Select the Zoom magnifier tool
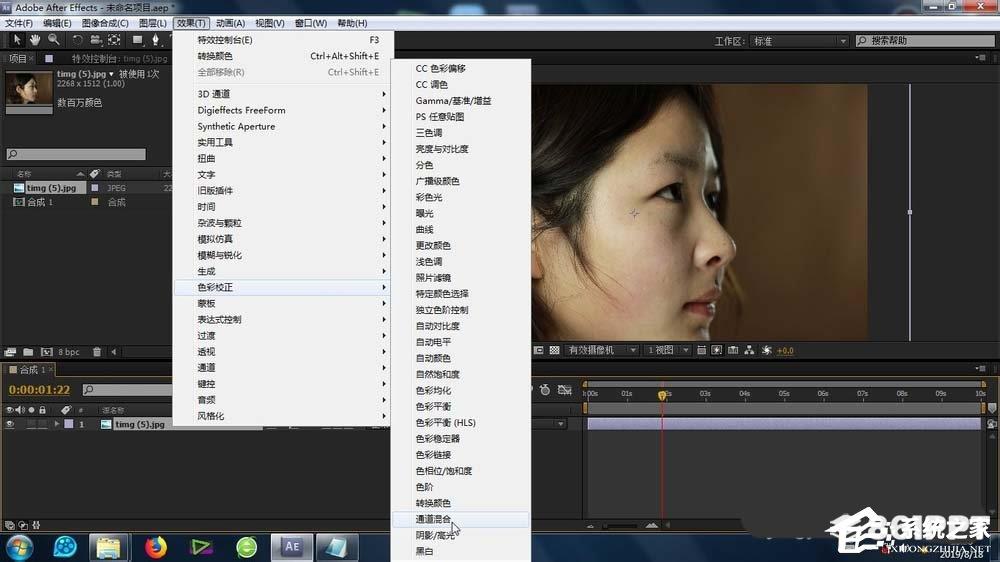The width and height of the screenshot is (1000, 562). point(54,40)
